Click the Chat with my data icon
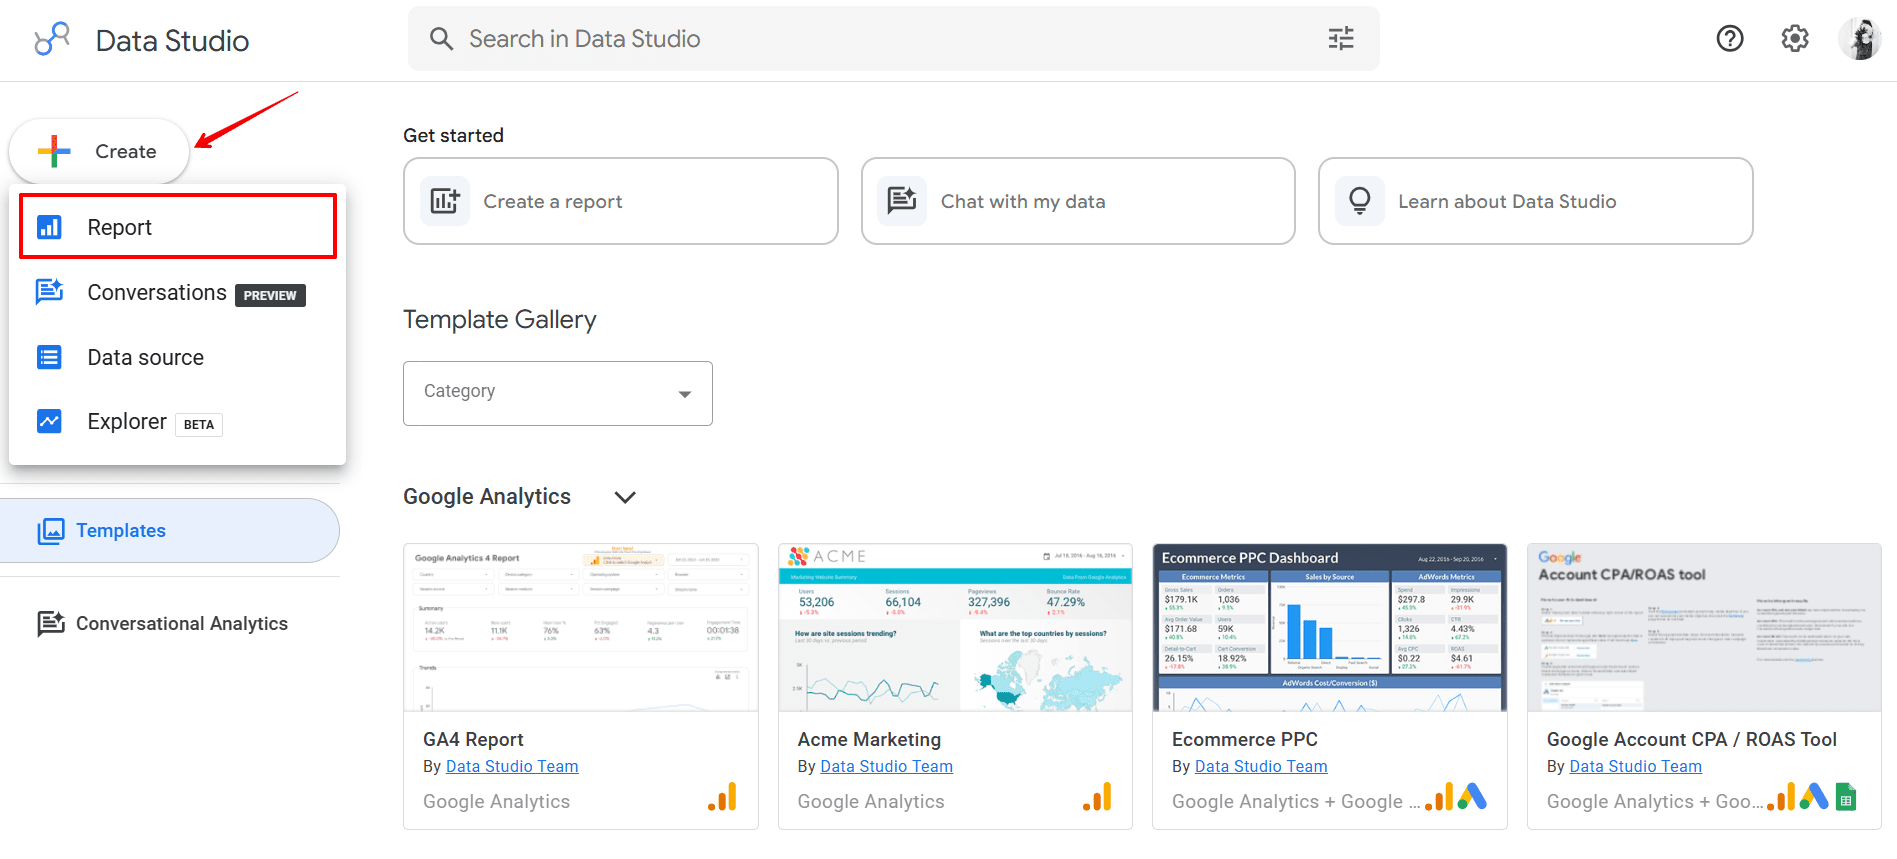The width and height of the screenshot is (1897, 859). point(902,201)
